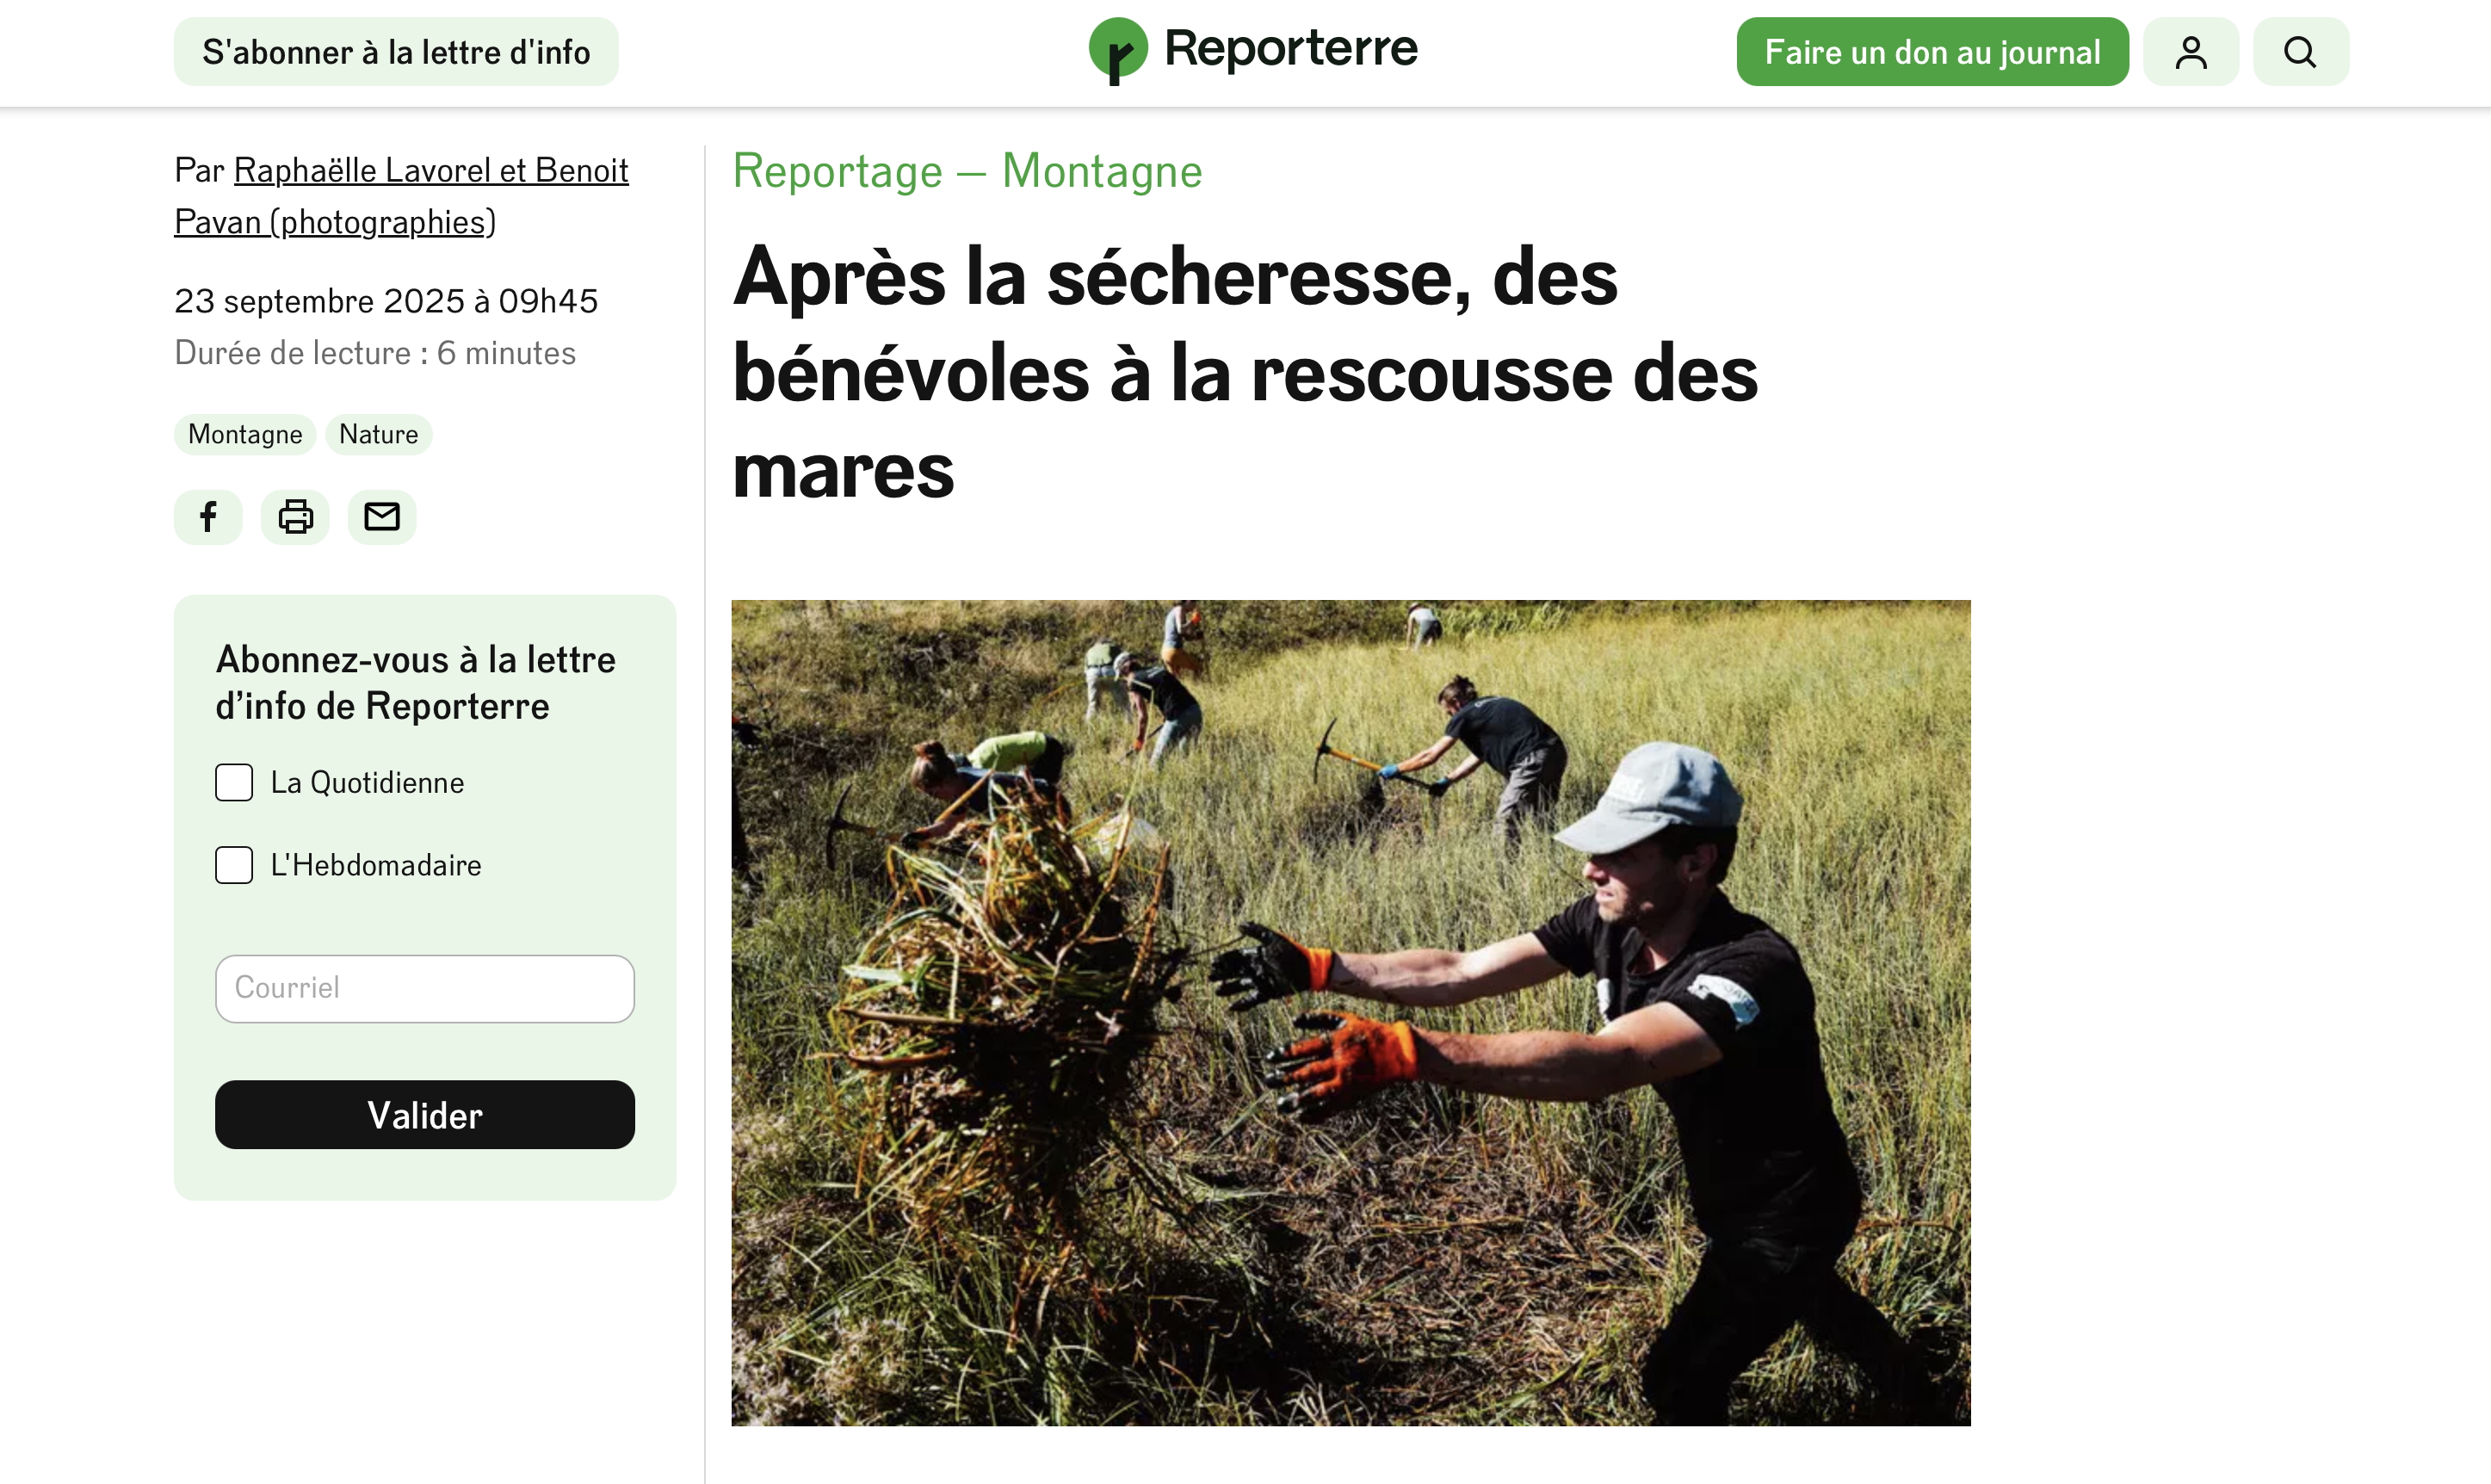Share article via Facebook icon
Screen dimensions: 2491x1484
(x=208, y=517)
